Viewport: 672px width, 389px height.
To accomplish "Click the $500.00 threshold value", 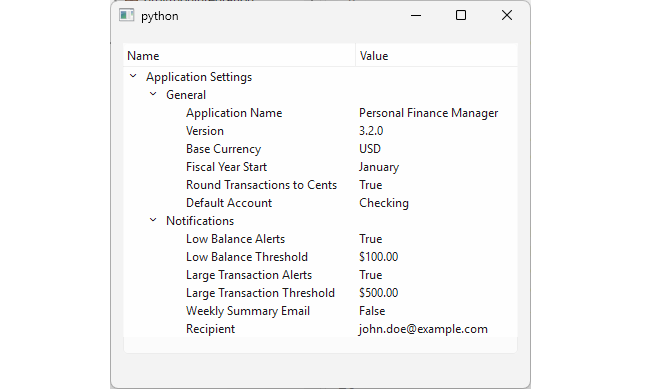I will click(379, 293).
